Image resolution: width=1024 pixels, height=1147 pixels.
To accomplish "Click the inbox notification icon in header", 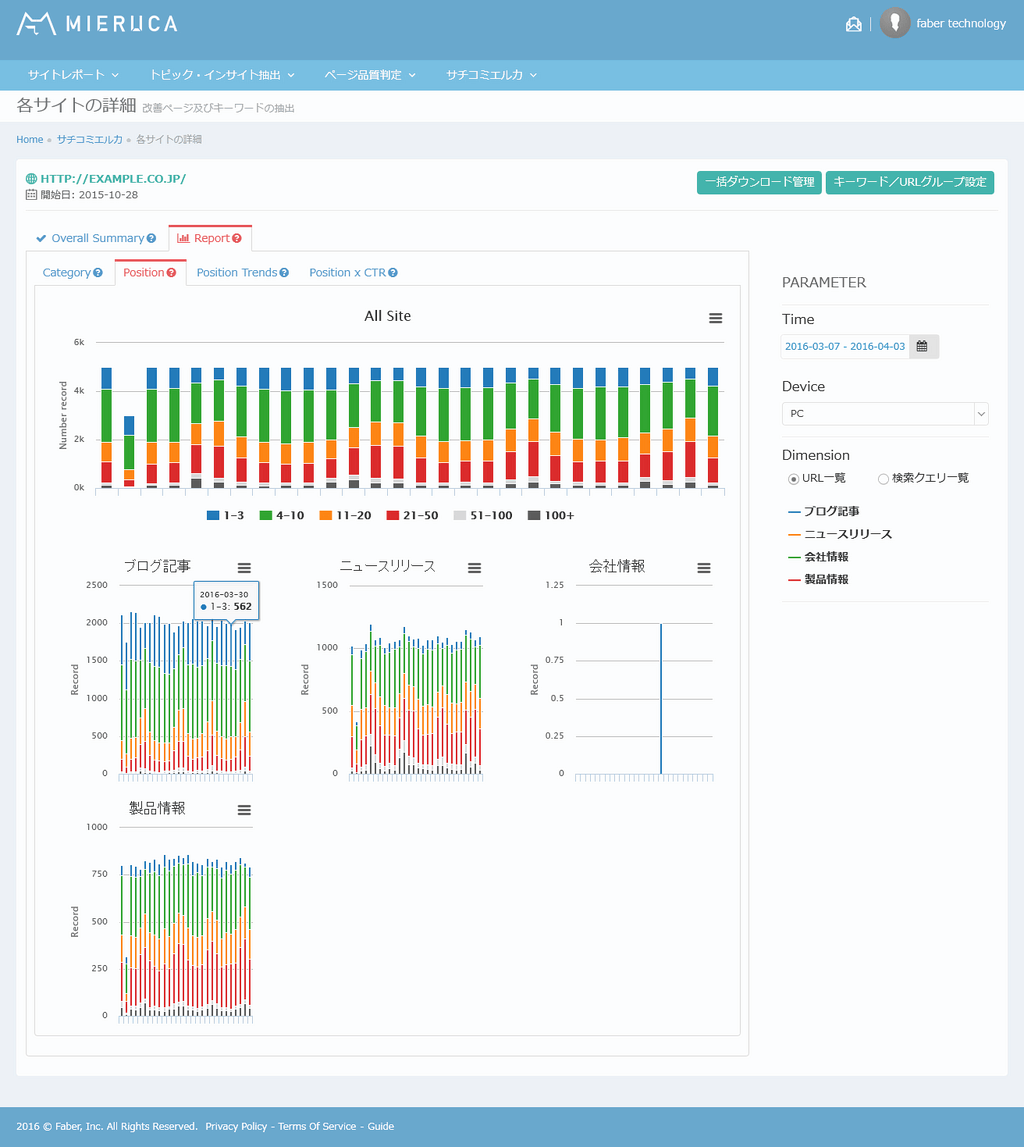I will pyautogui.click(x=853, y=24).
